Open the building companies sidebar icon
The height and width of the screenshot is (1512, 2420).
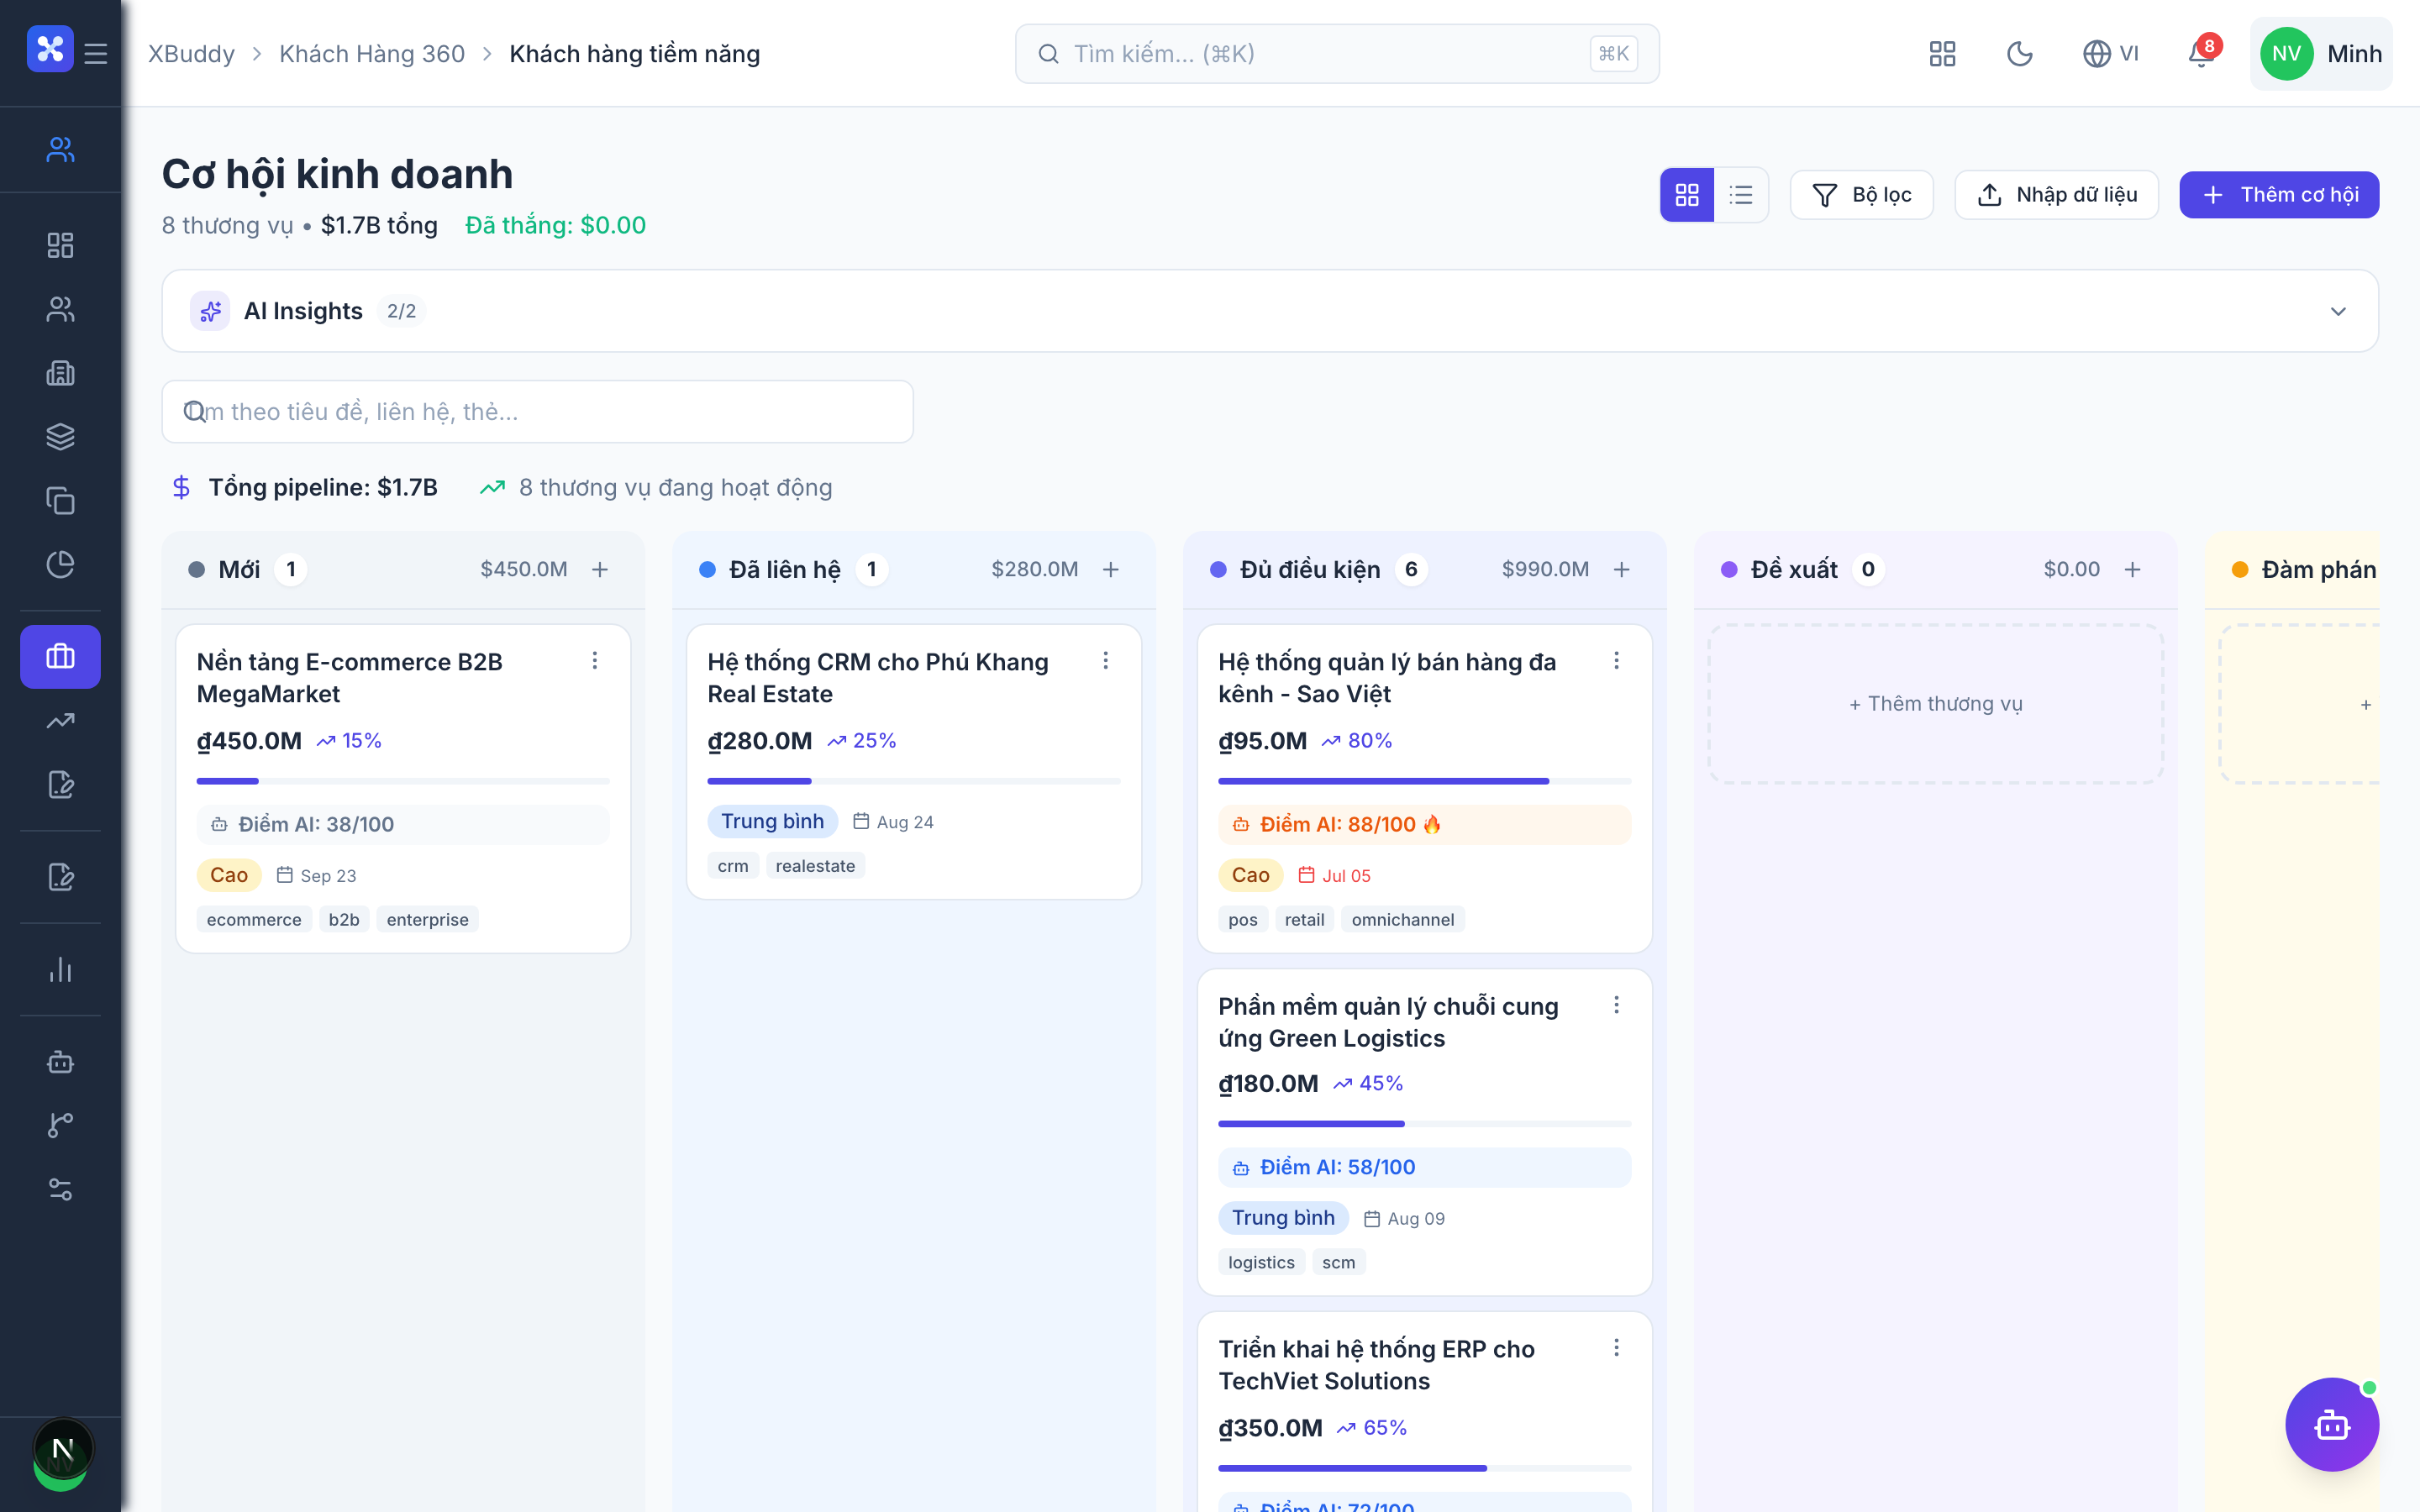click(60, 373)
